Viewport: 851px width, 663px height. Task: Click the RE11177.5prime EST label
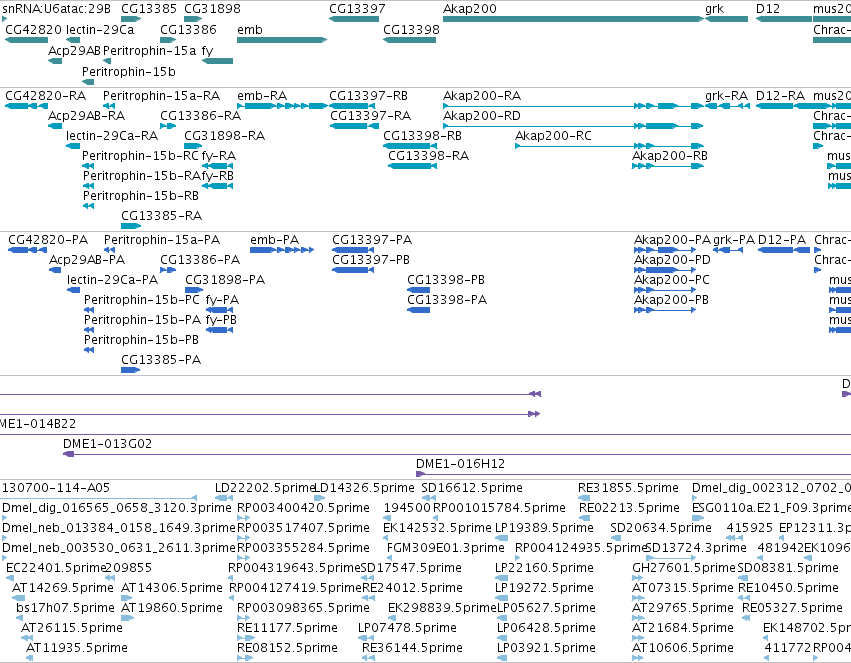point(287,628)
